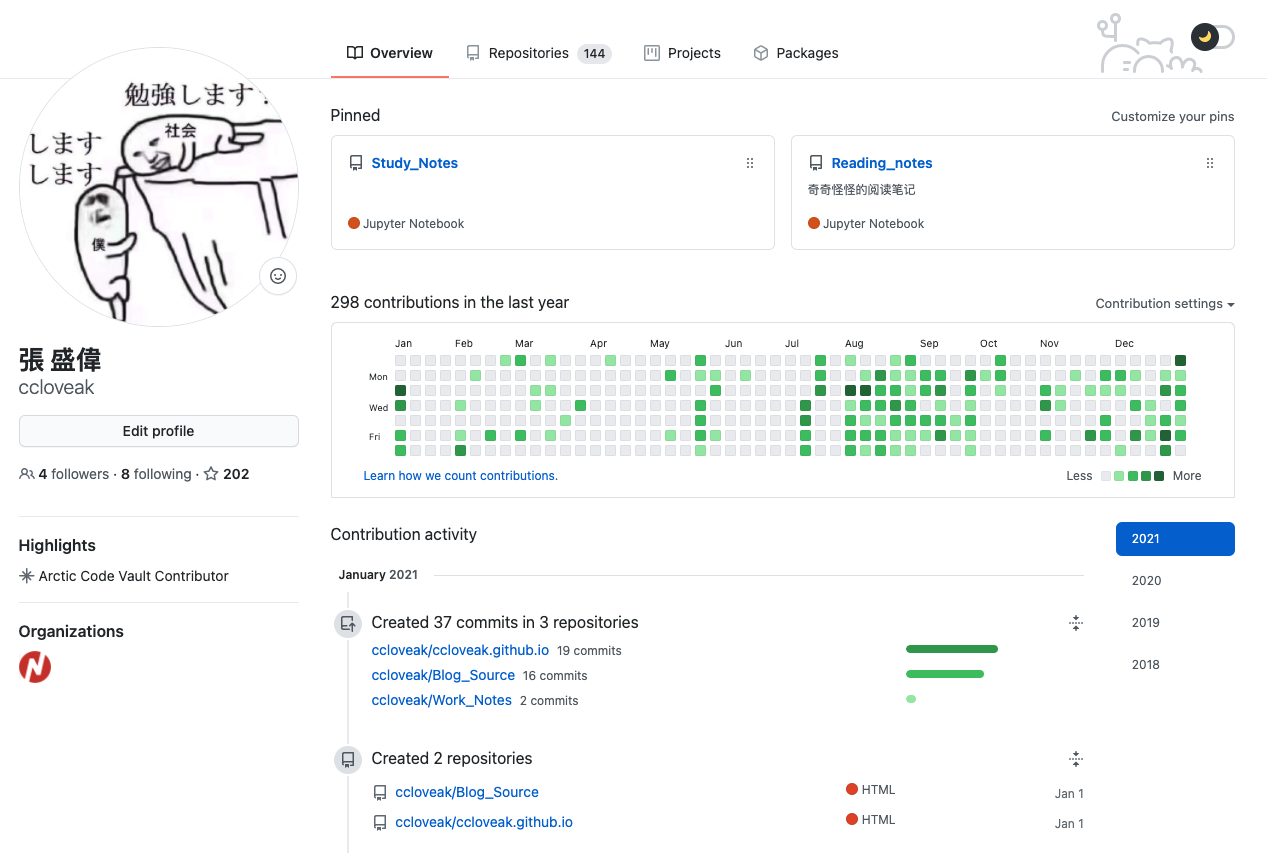Click the stars icon showing 202
The height and width of the screenshot is (864, 1267).
click(x=211, y=474)
